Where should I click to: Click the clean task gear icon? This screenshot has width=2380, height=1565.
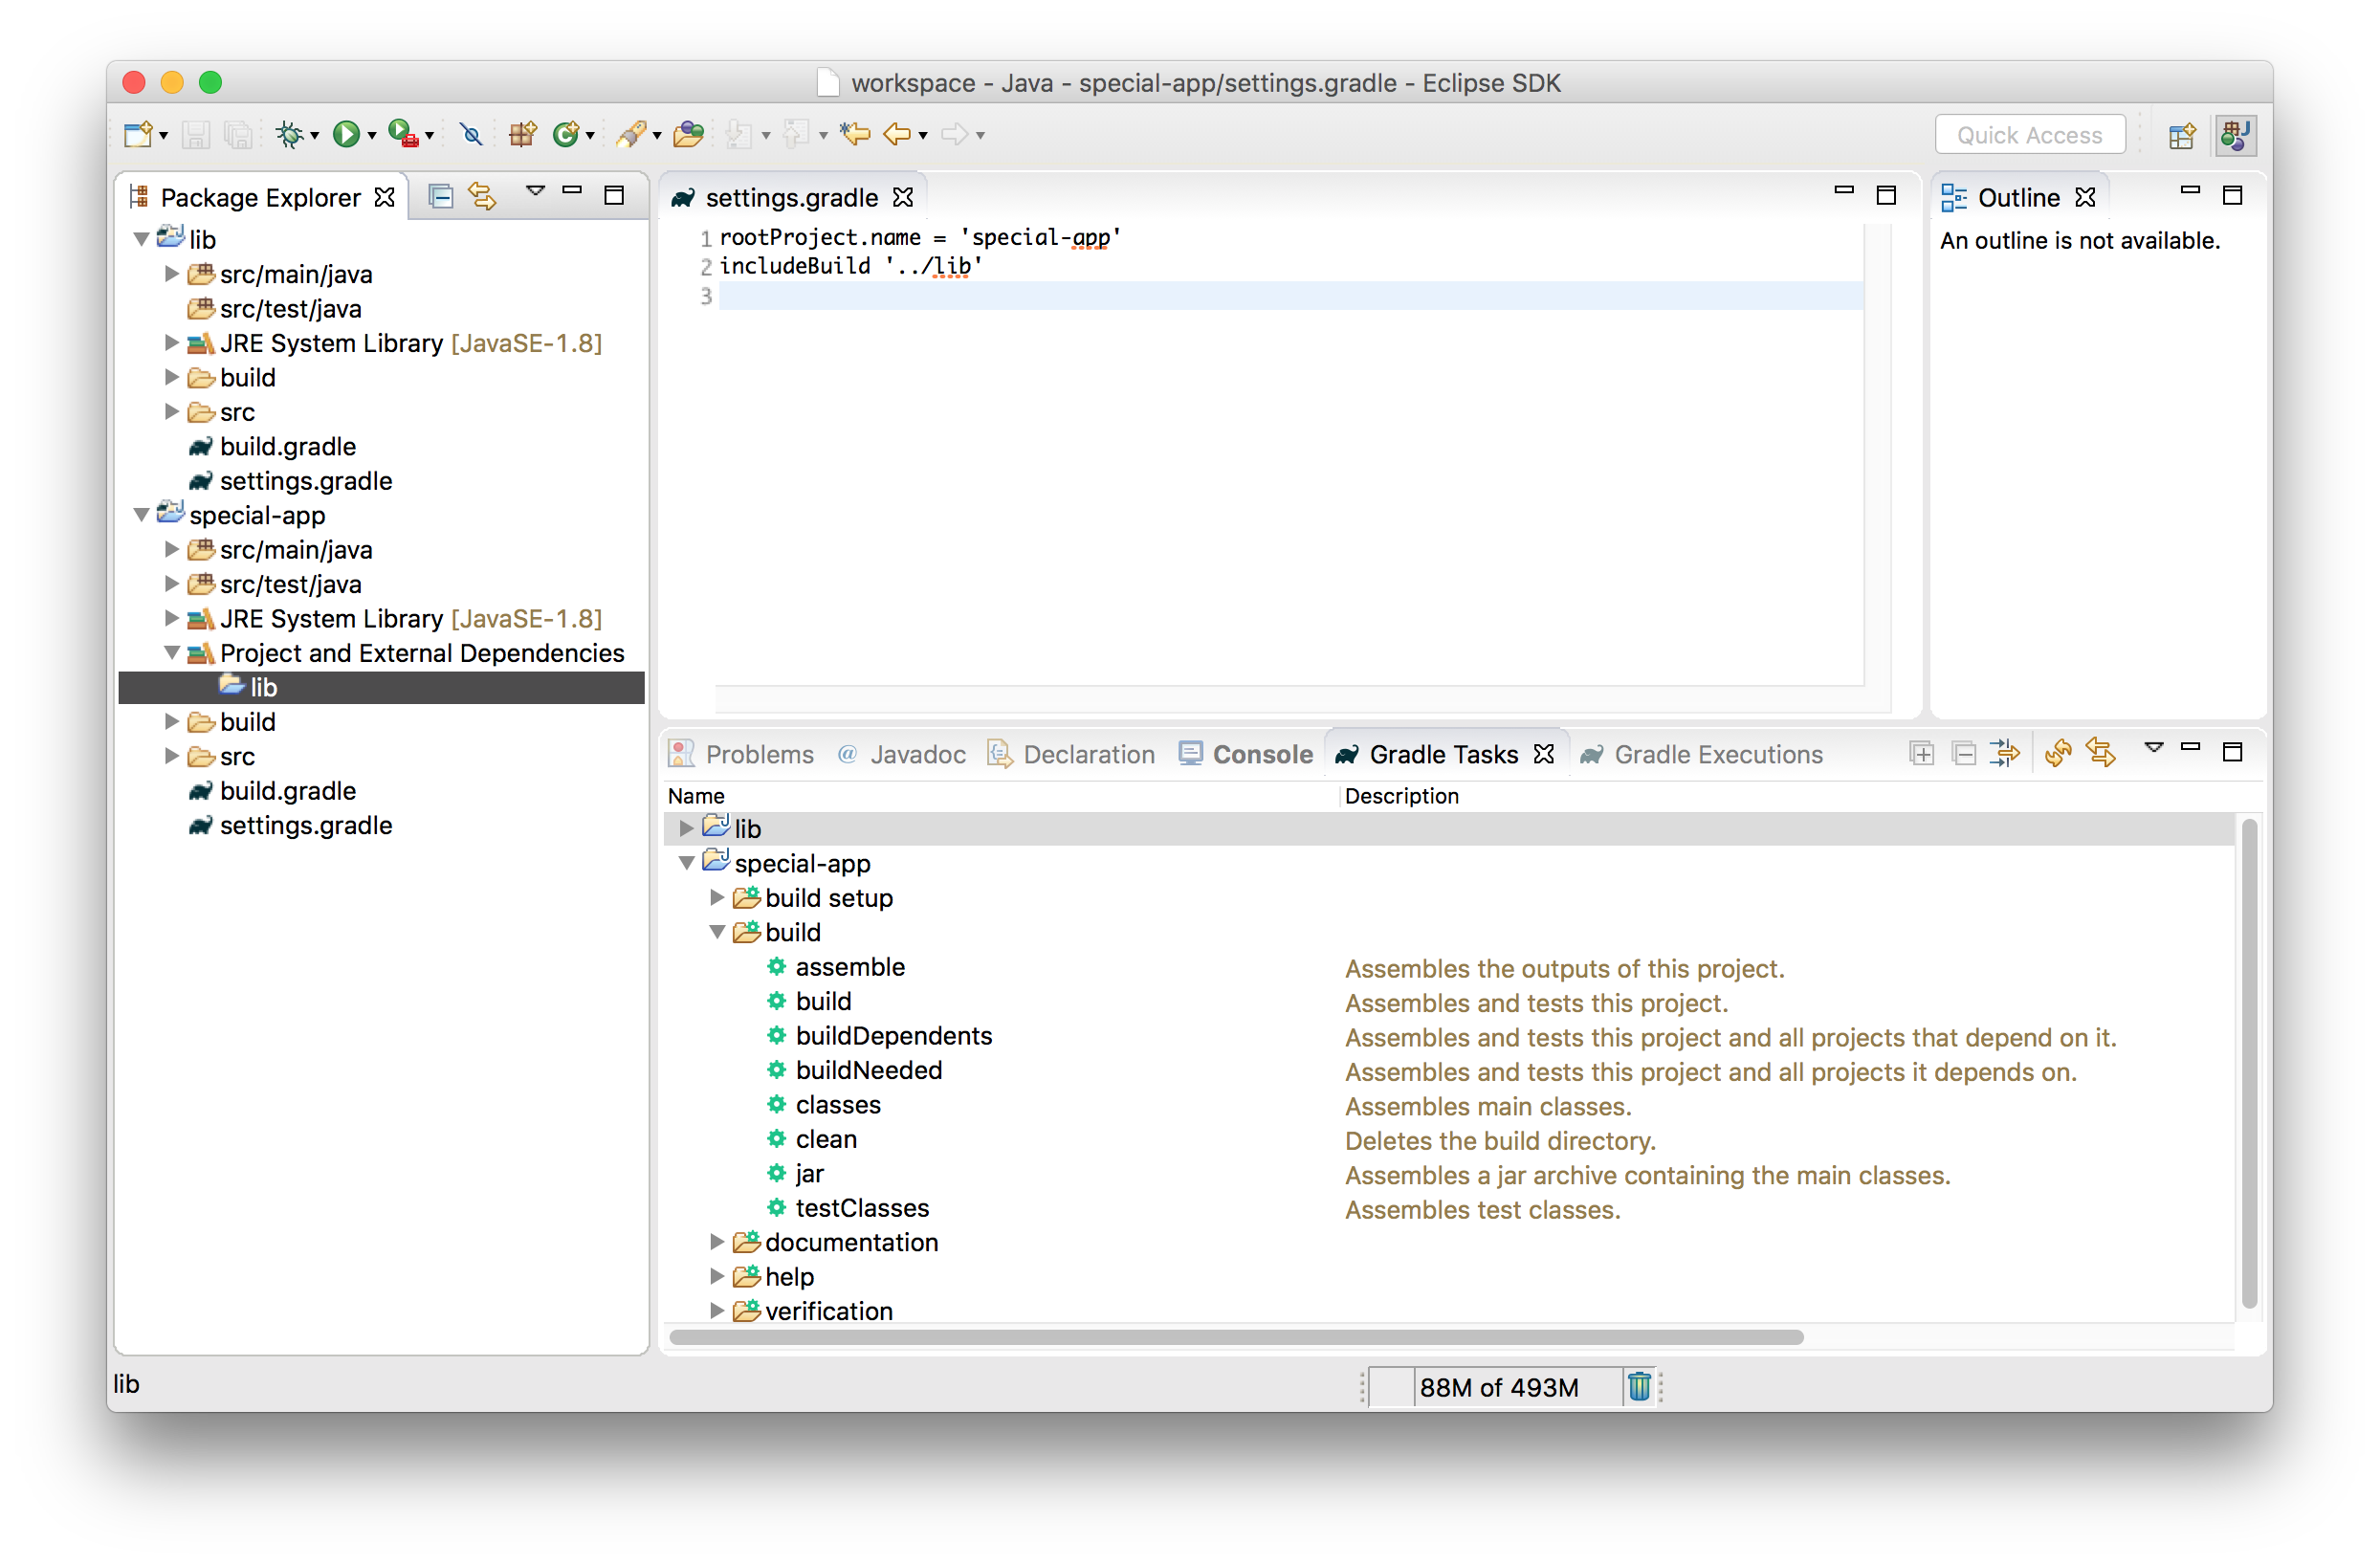[777, 1139]
